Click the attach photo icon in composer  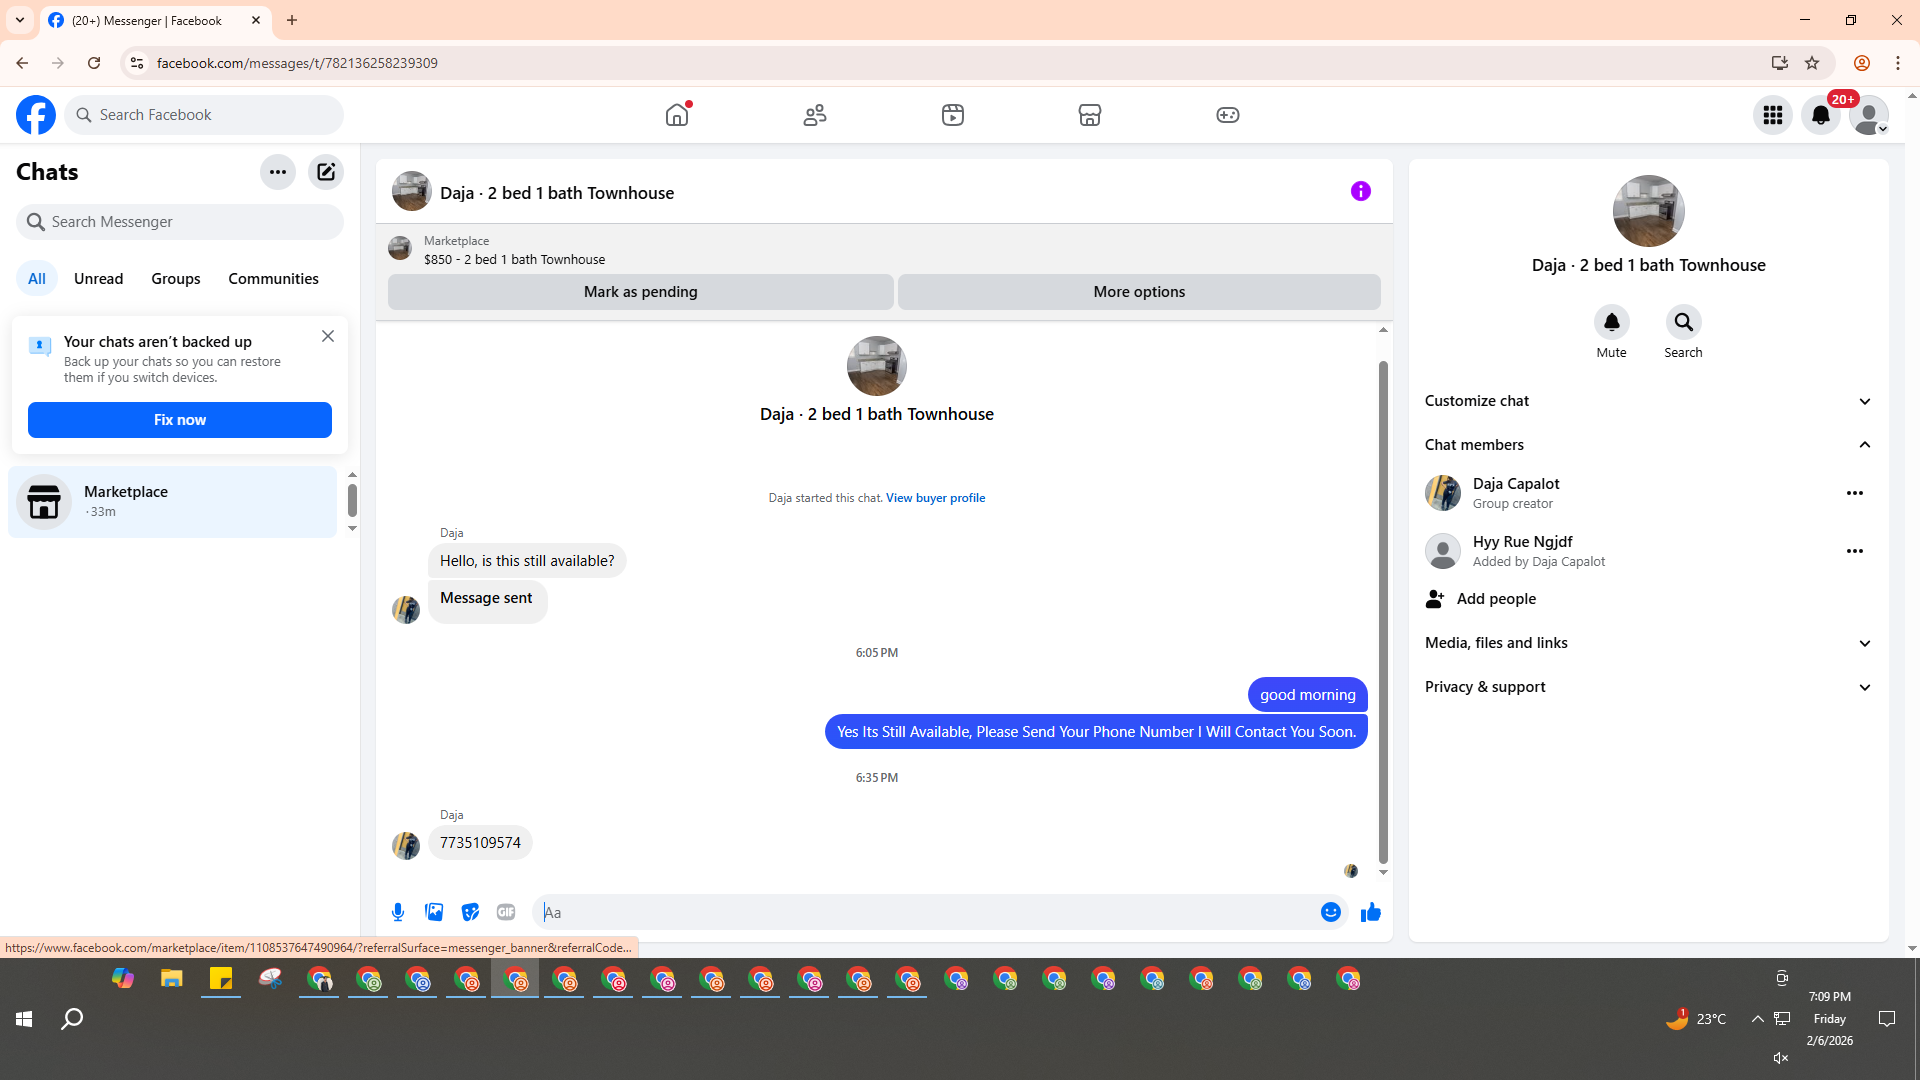tap(434, 912)
